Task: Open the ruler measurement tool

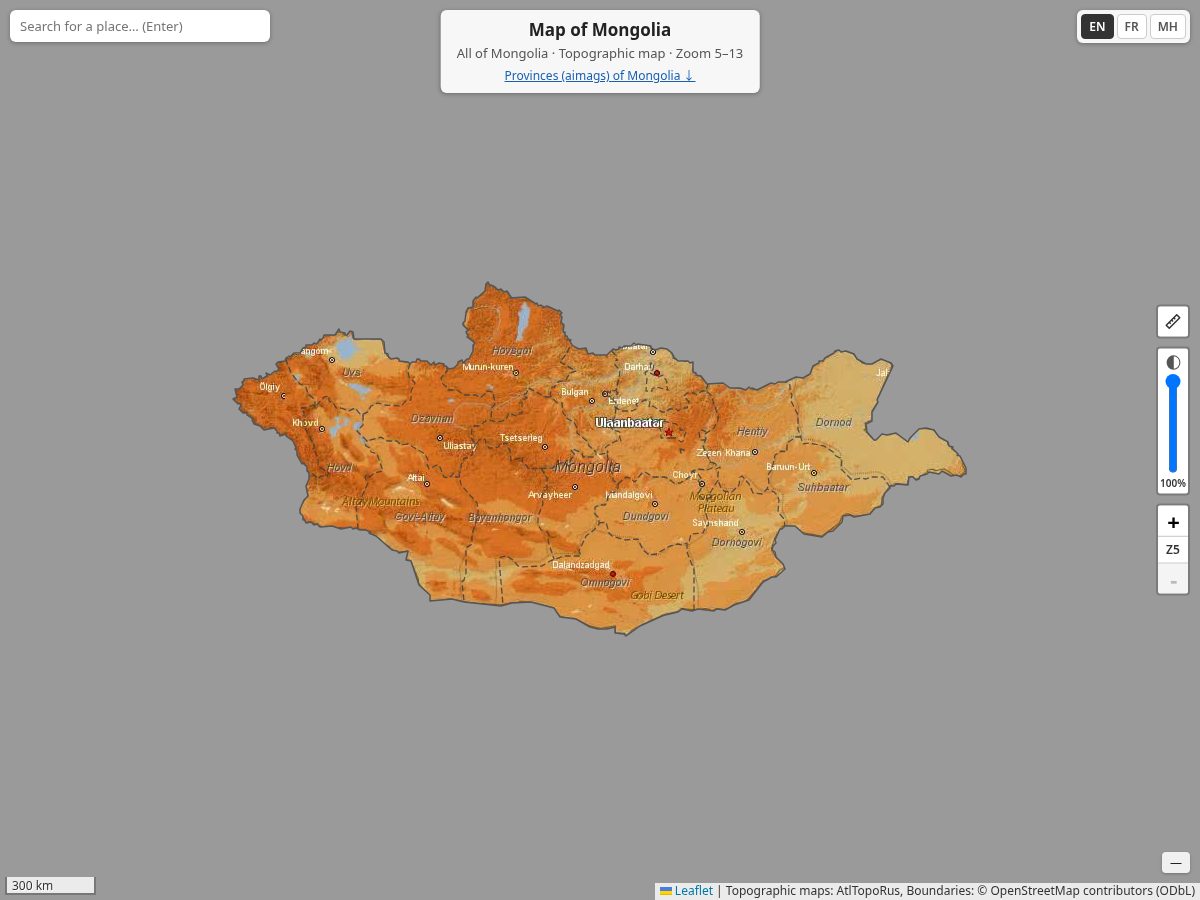Action: [x=1173, y=322]
